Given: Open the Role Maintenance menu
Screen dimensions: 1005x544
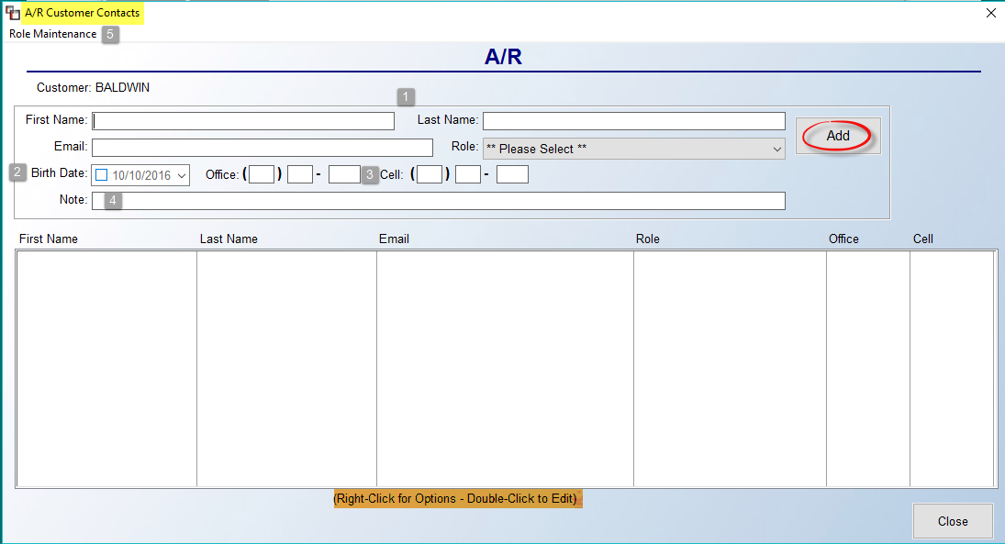Looking at the screenshot, I should tap(53, 34).
